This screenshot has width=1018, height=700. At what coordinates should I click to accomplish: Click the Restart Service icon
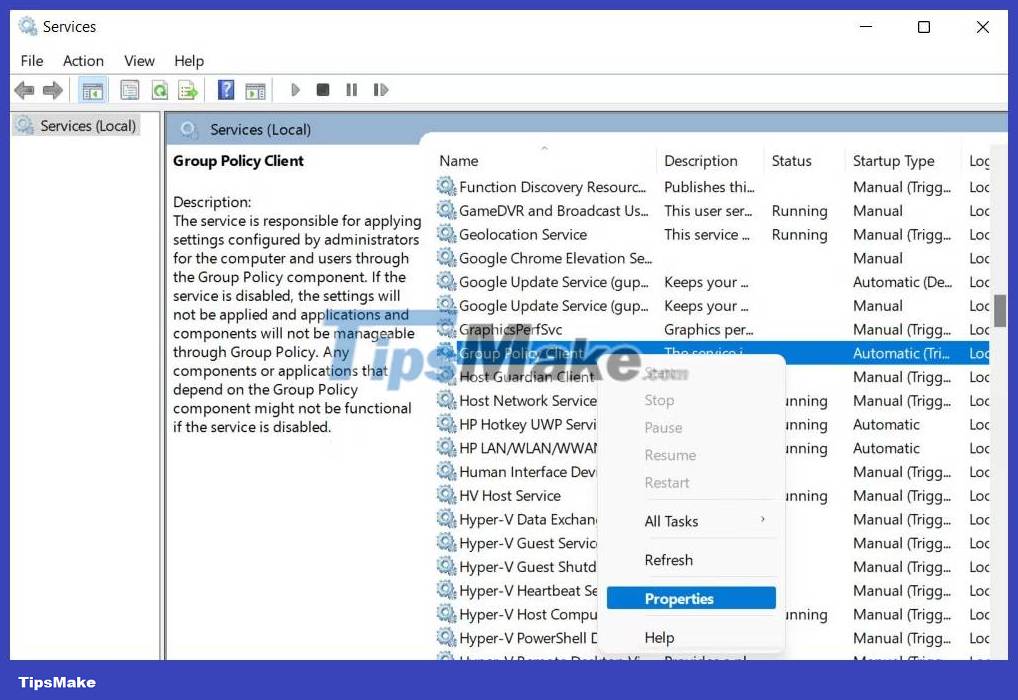click(381, 89)
